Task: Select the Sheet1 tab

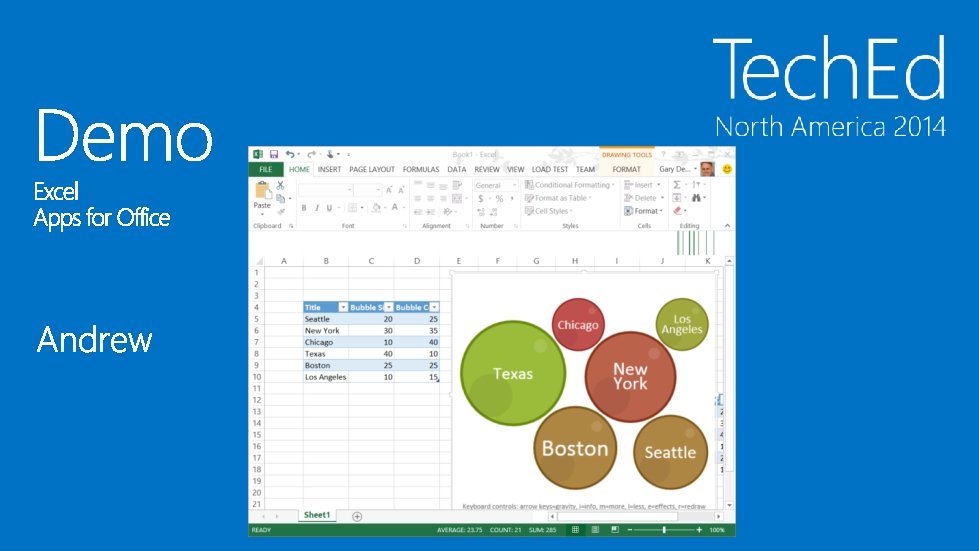Action: click(x=317, y=515)
